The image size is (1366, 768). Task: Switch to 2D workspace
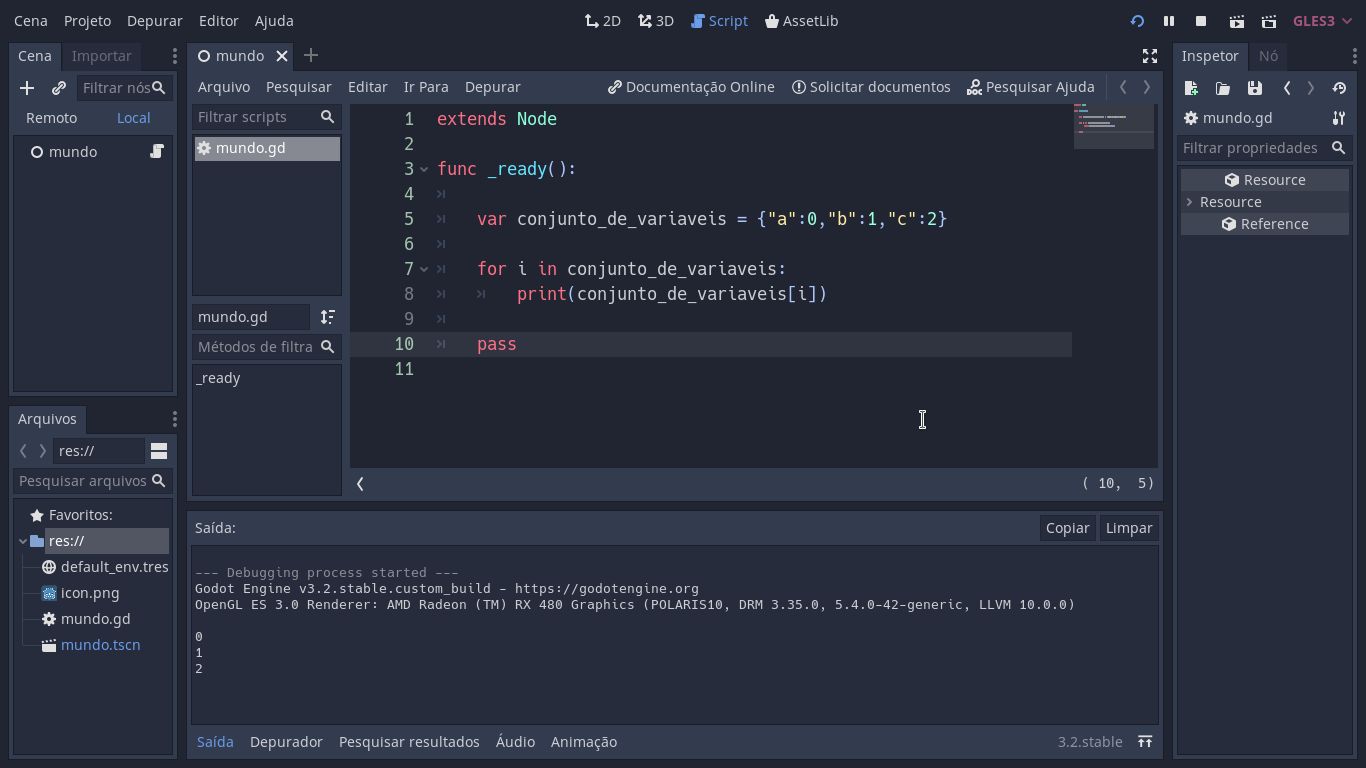(x=603, y=21)
